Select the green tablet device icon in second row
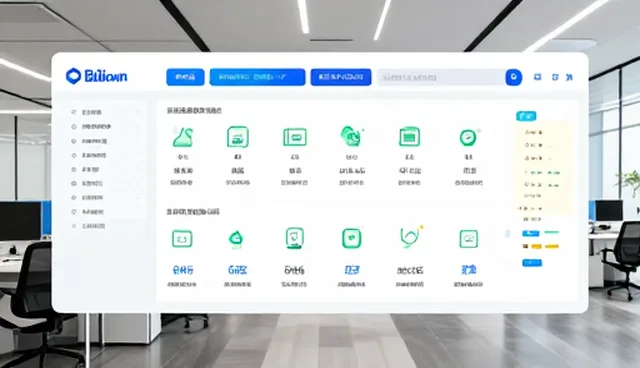640x368 pixels. pyautogui.click(x=294, y=238)
